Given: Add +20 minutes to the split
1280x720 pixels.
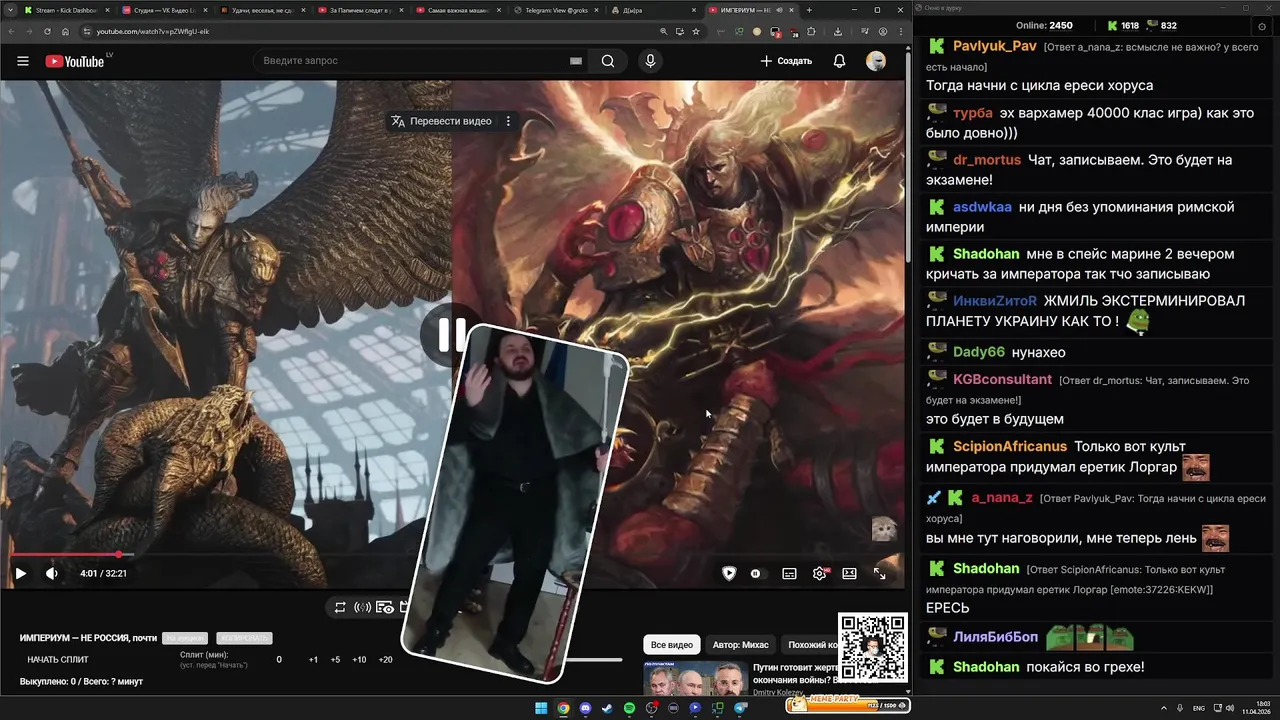Looking at the screenshot, I should (x=385, y=659).
